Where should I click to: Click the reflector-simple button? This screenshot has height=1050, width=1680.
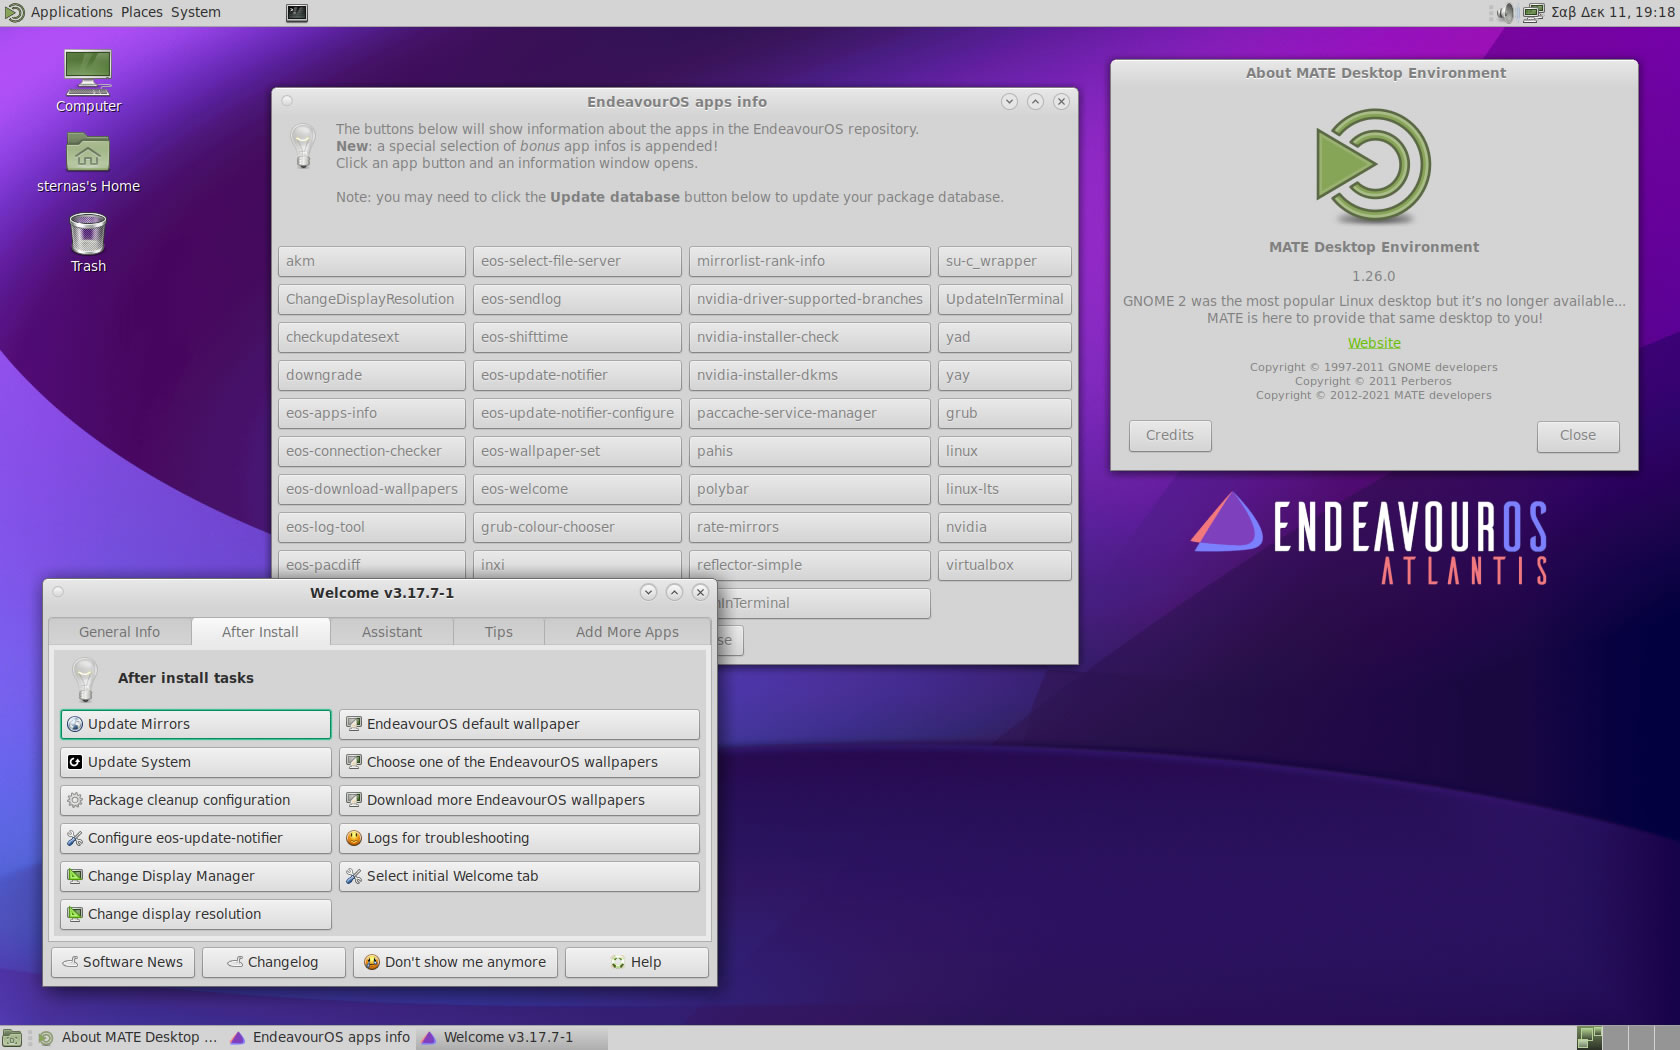click(809, 565)
